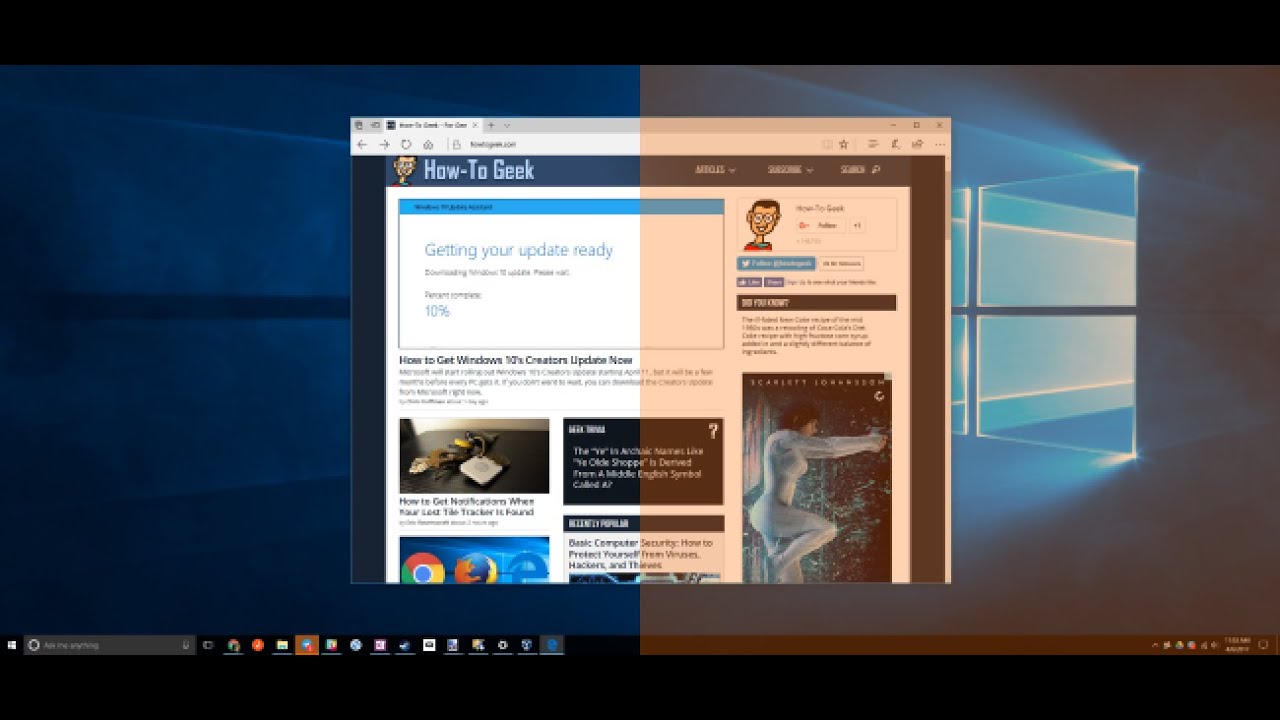
Task: Click the How-To Geek site logo
Action: [464, 170]
